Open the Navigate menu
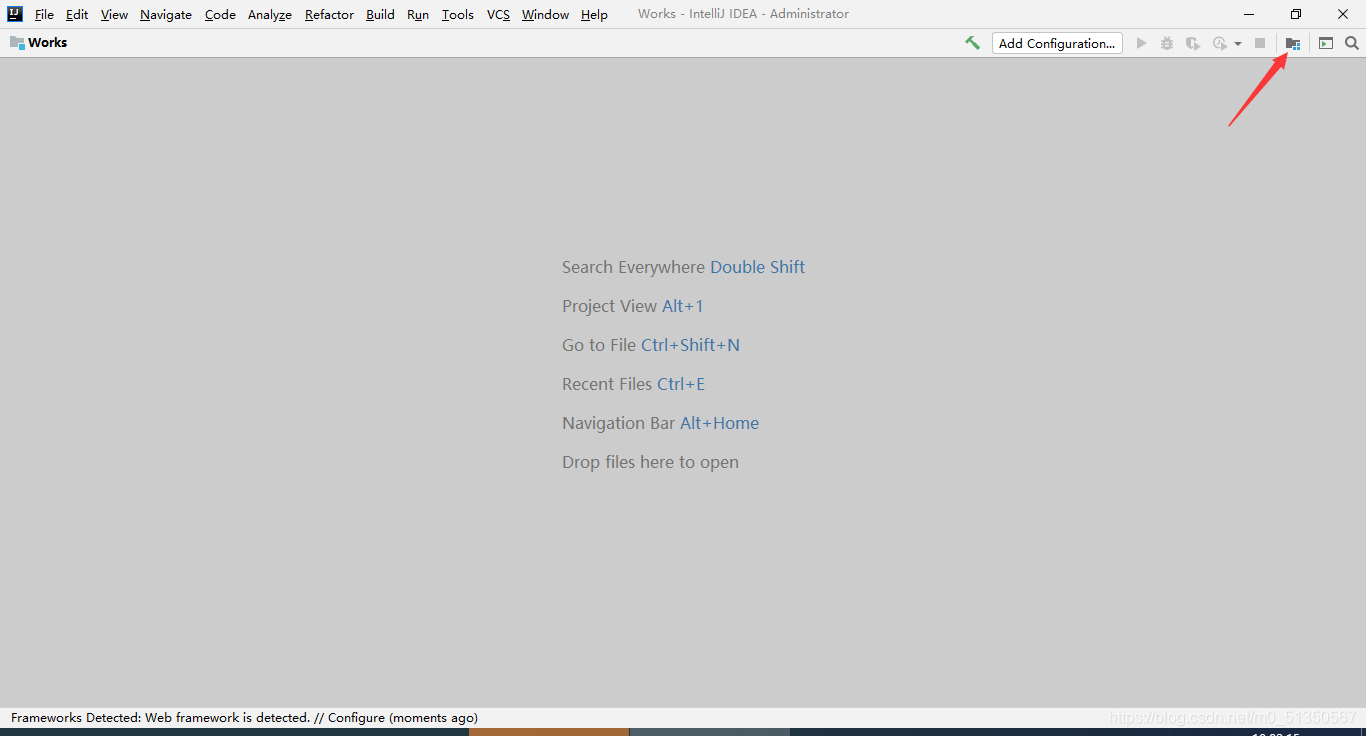The width and height of the screenshot is (1366, 736). pos(166,14)
